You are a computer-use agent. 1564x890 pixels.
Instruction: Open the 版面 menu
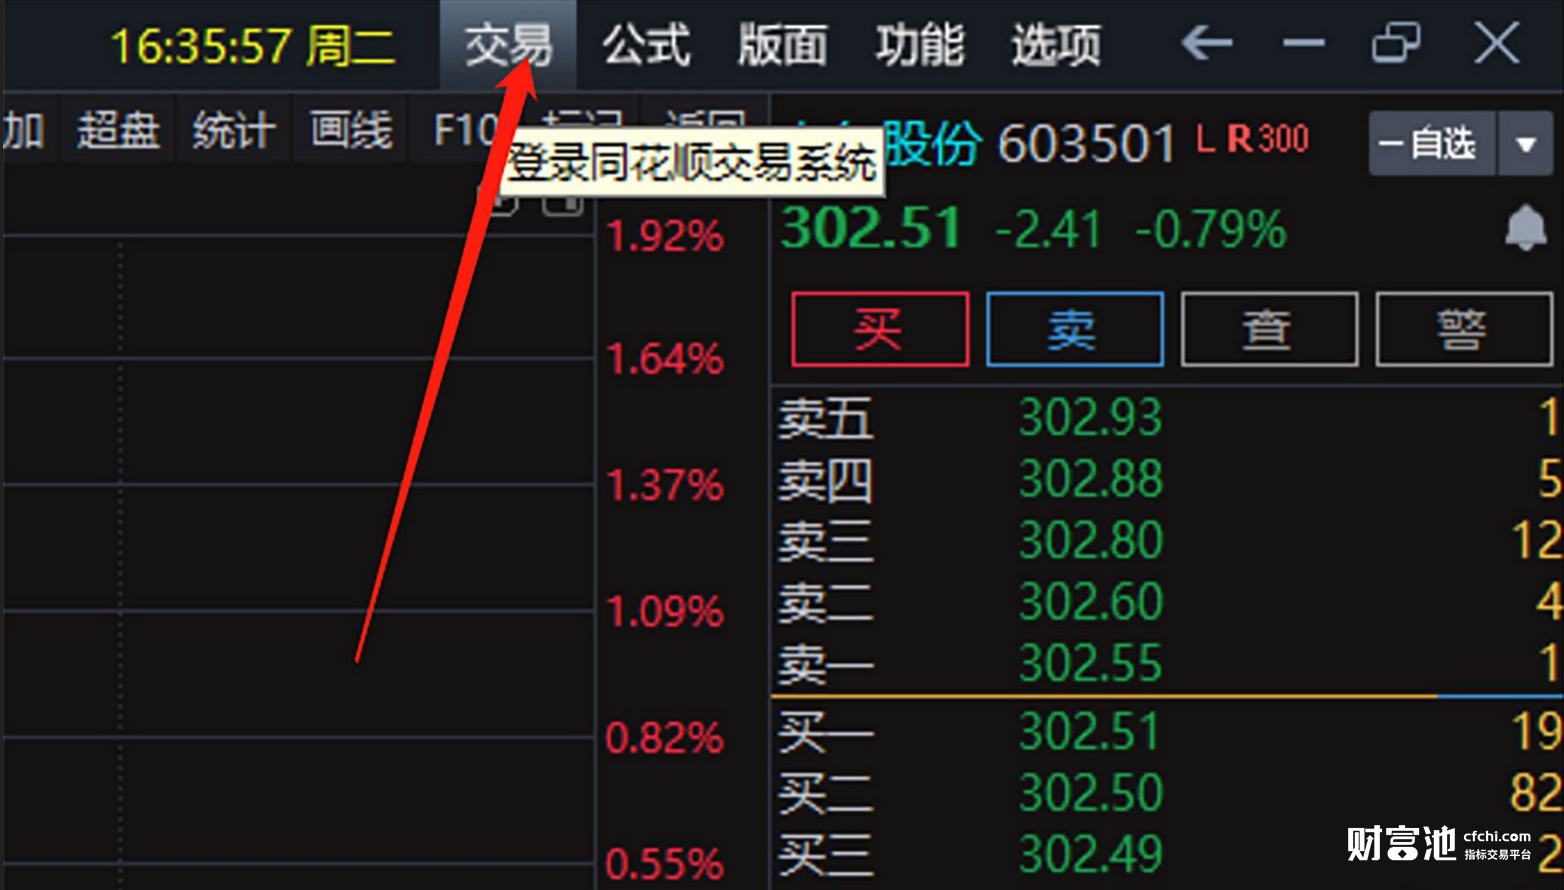(x=782, y=45)
